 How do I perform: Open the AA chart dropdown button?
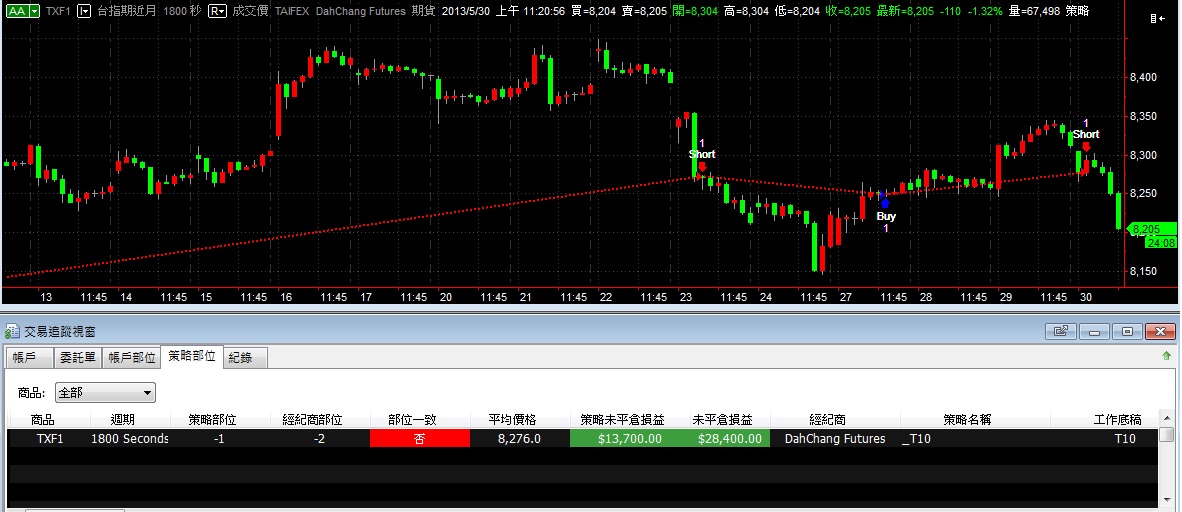(x=23, y=11)
